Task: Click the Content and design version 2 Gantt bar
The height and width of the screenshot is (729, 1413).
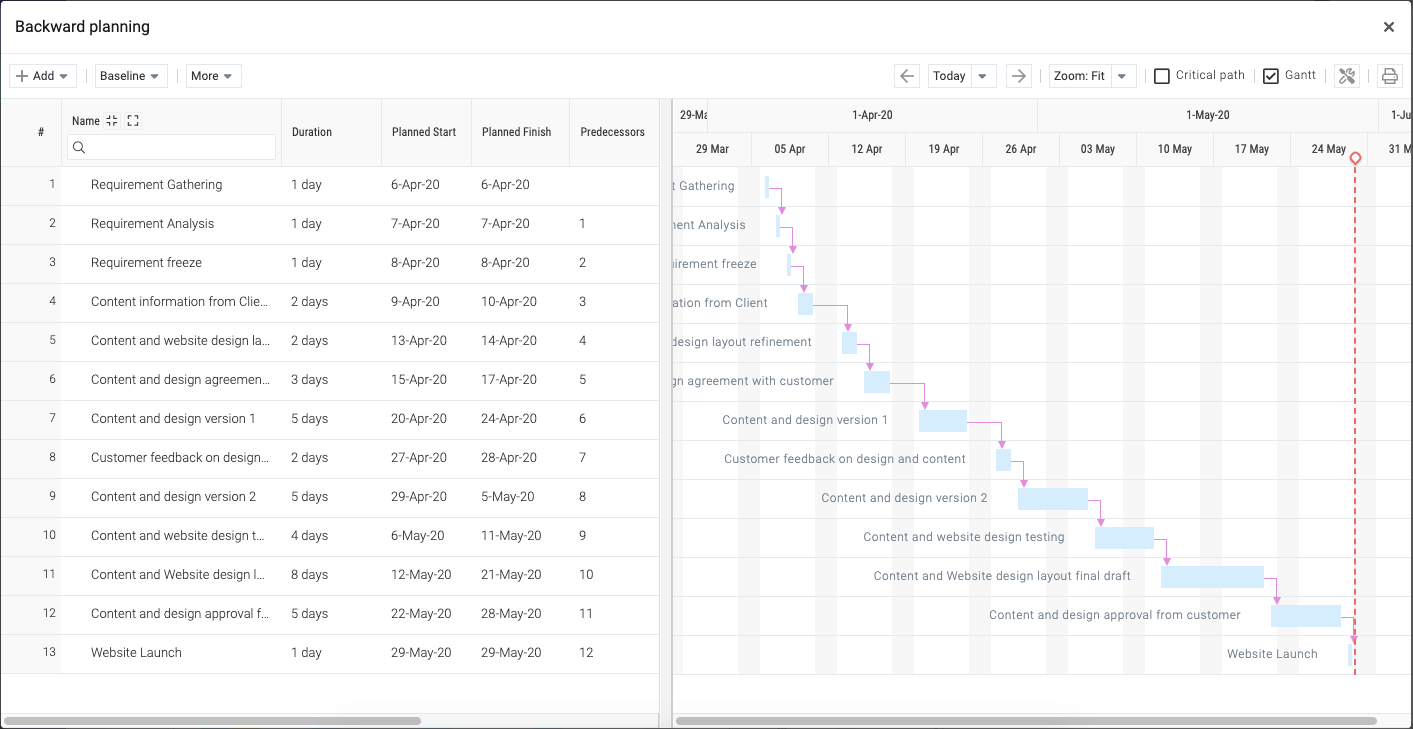Action: [x=1053, y=499]
